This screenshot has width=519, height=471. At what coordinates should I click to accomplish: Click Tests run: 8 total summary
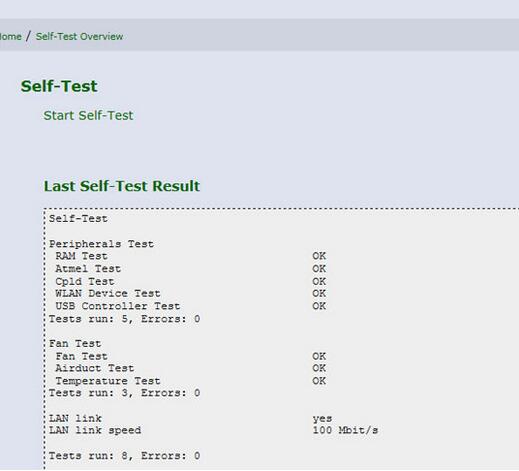pyautogui.click(x=124, y=455)
